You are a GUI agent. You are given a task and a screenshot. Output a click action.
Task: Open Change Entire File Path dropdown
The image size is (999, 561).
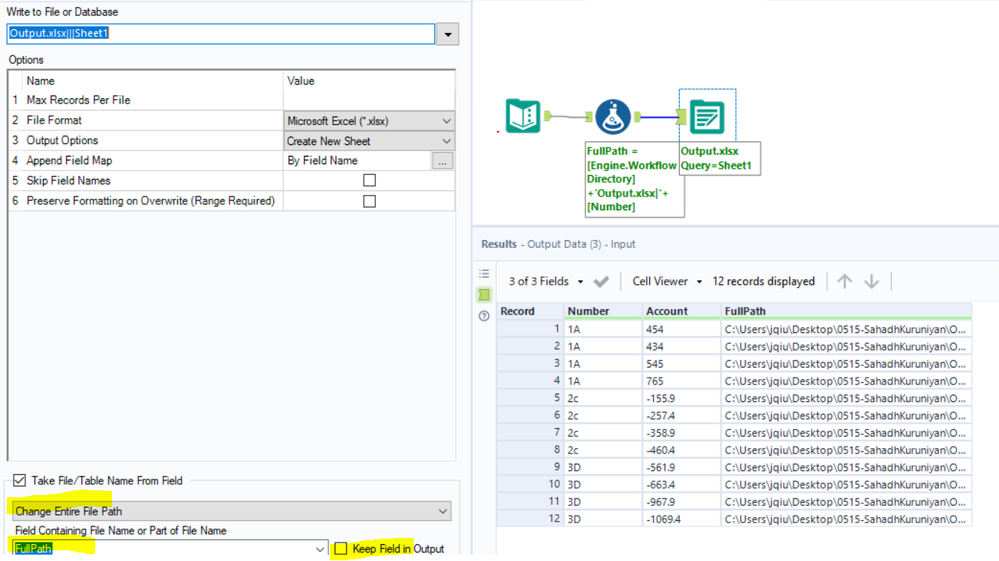(x=231, y=511)
